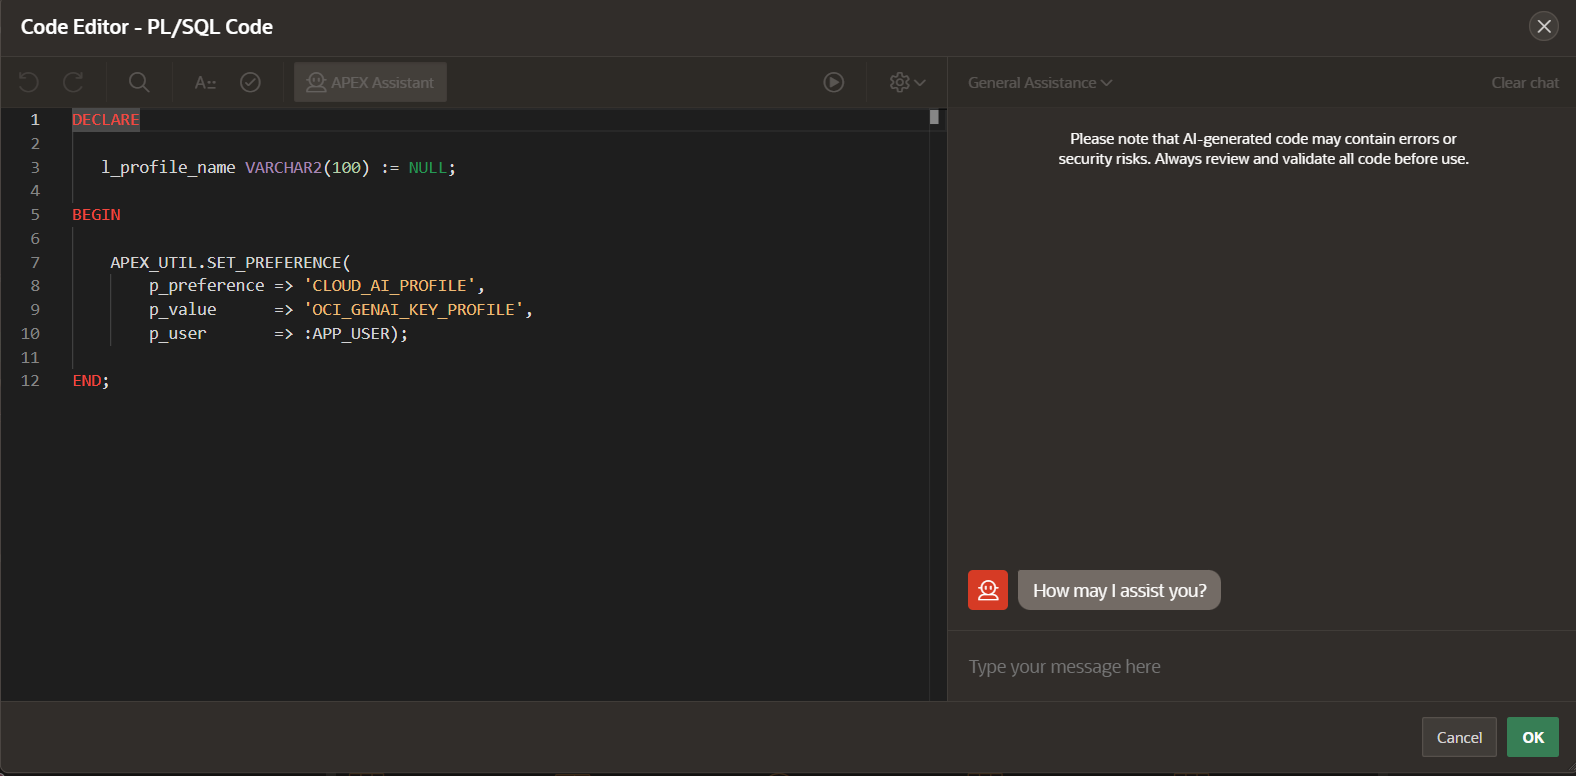The image size is (1576, 776).
Task: Click the How may I assist you? message
Action: (x=1119, y=590)
